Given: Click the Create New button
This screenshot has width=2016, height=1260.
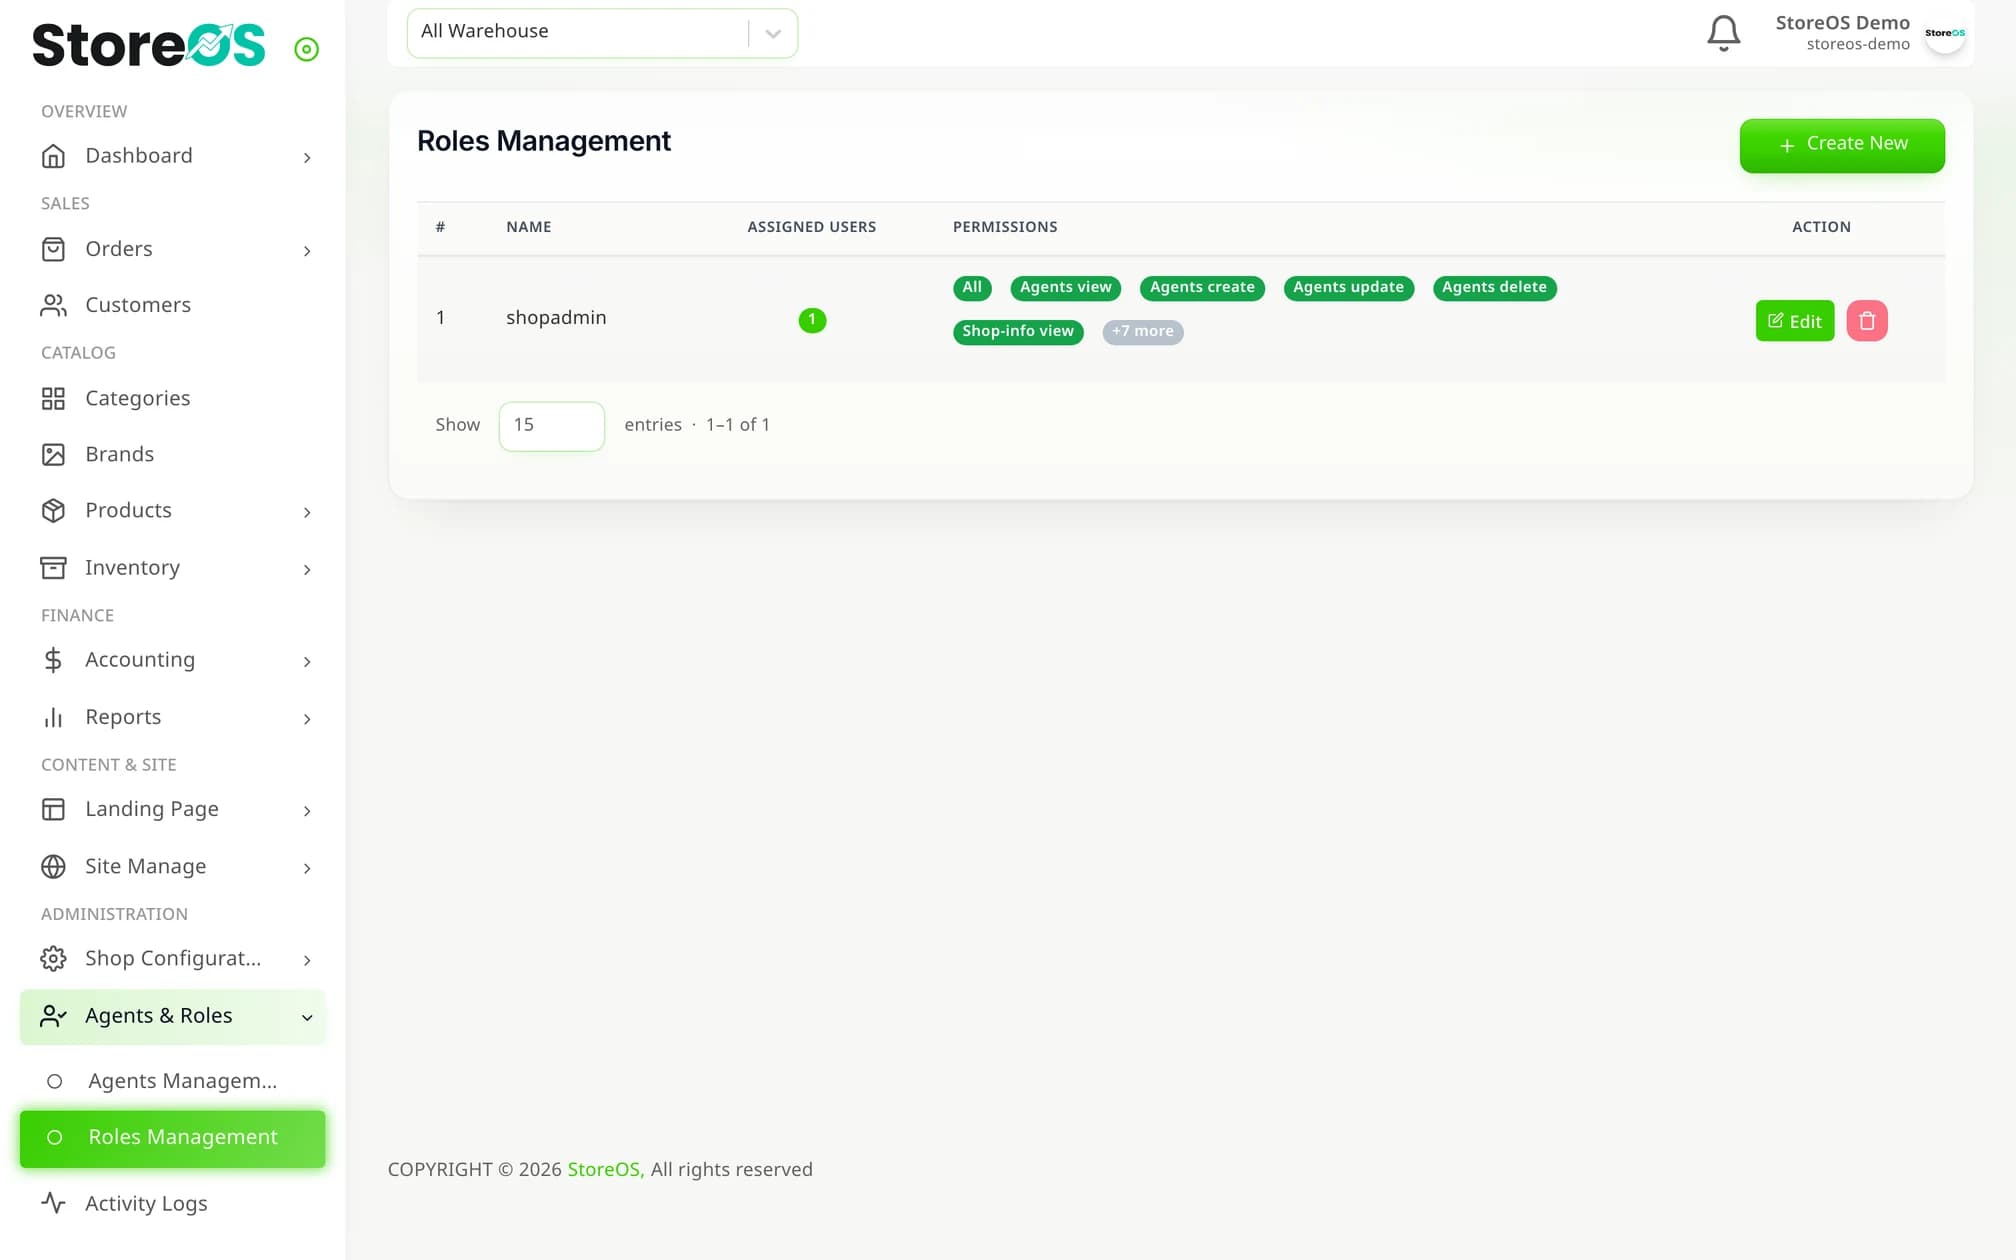Looking at the screenshot, I should (x=1842, y=145).
